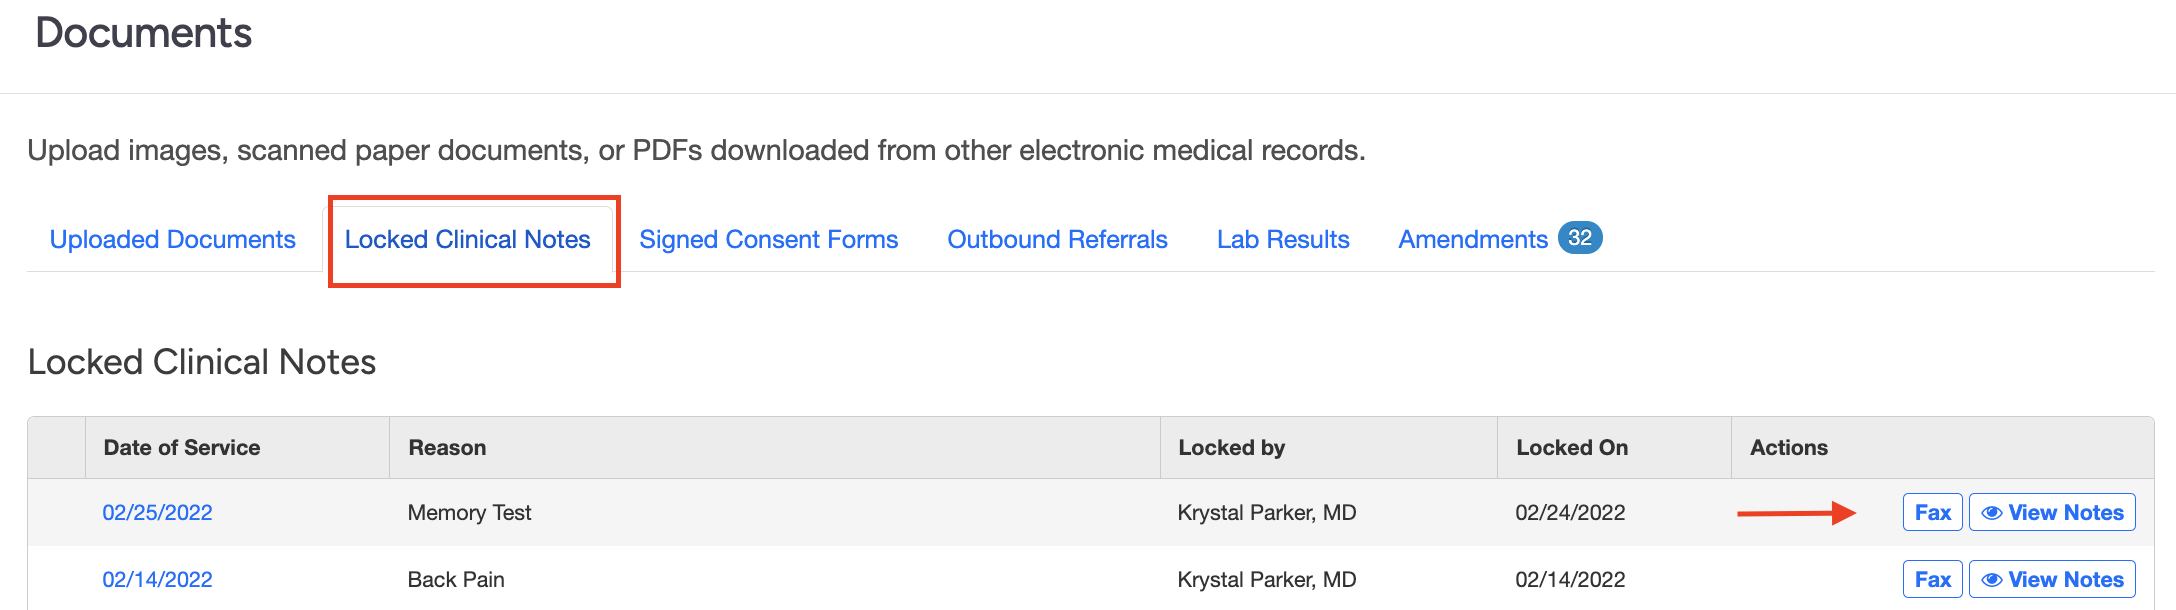Click the Date of Service column header

click(182, 448)
